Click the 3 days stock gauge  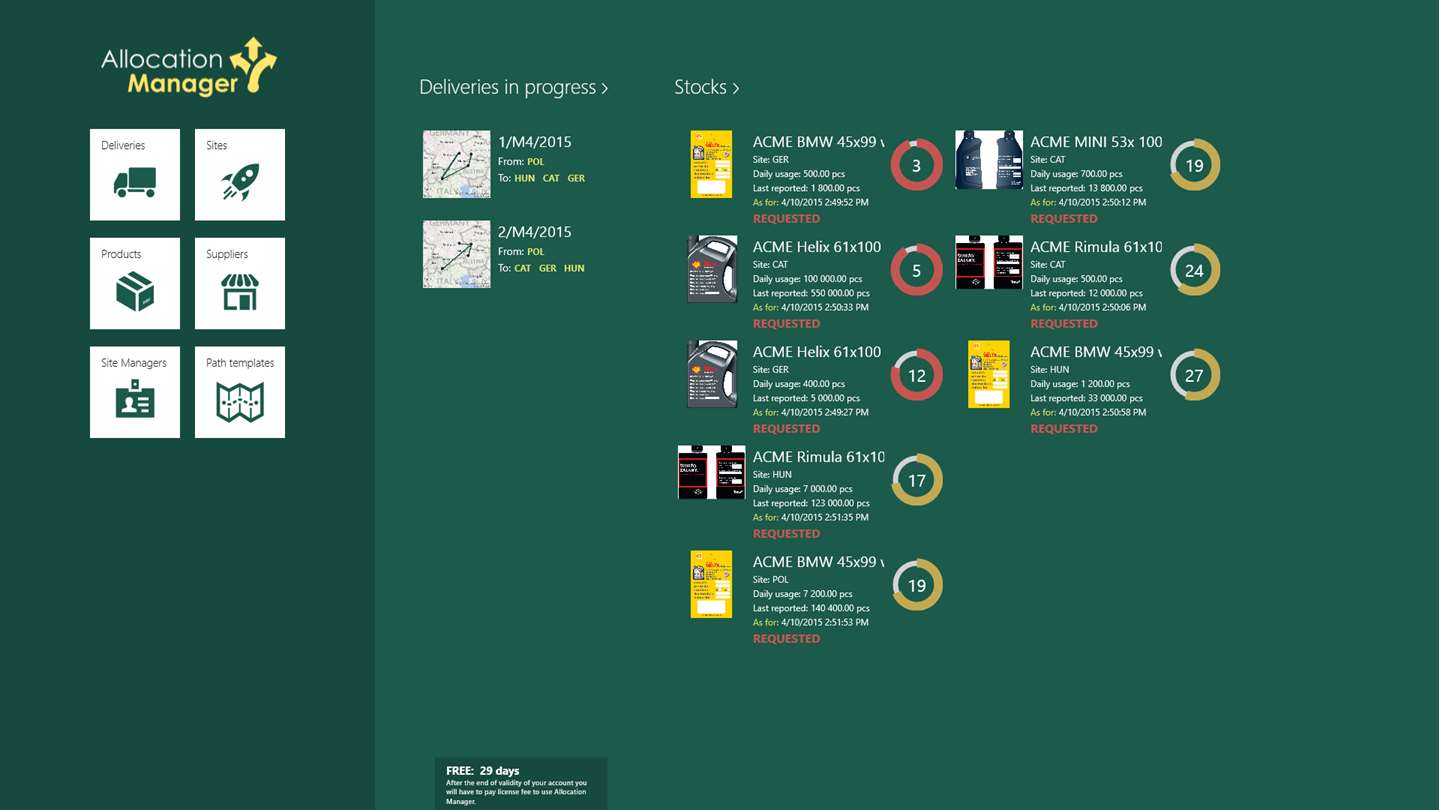(917, 165)
